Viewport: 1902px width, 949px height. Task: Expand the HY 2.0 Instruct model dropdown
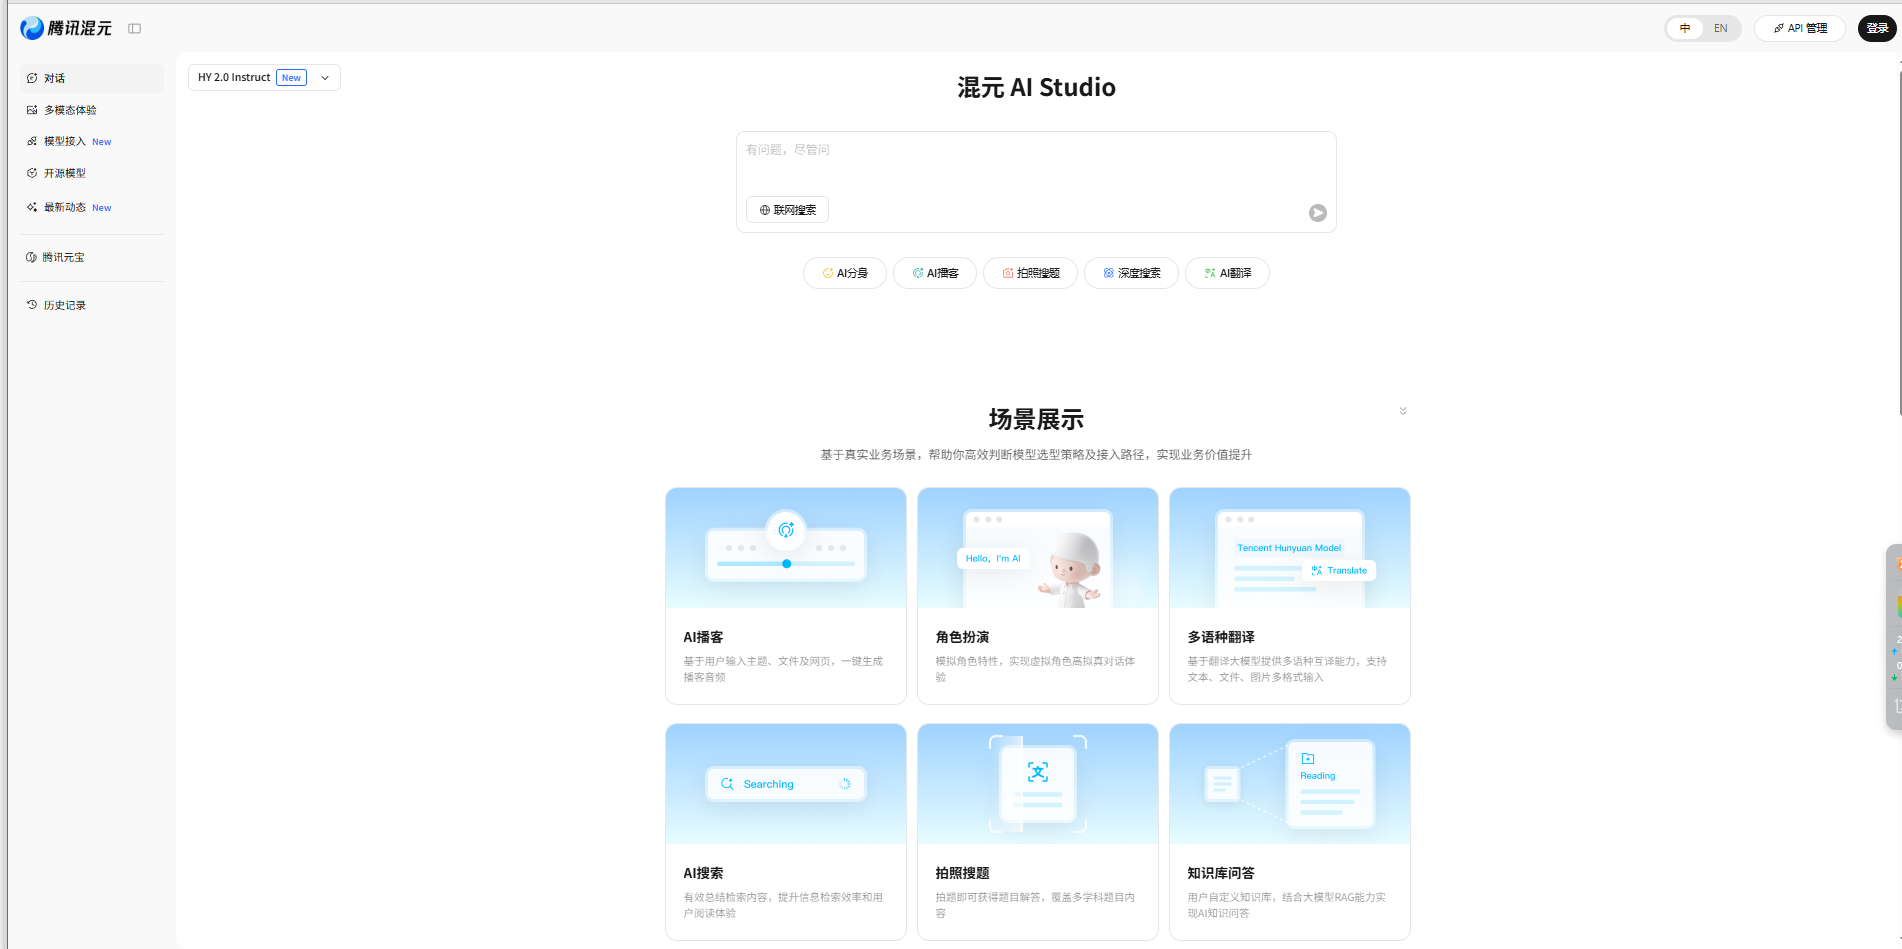[x=264, y=77]
